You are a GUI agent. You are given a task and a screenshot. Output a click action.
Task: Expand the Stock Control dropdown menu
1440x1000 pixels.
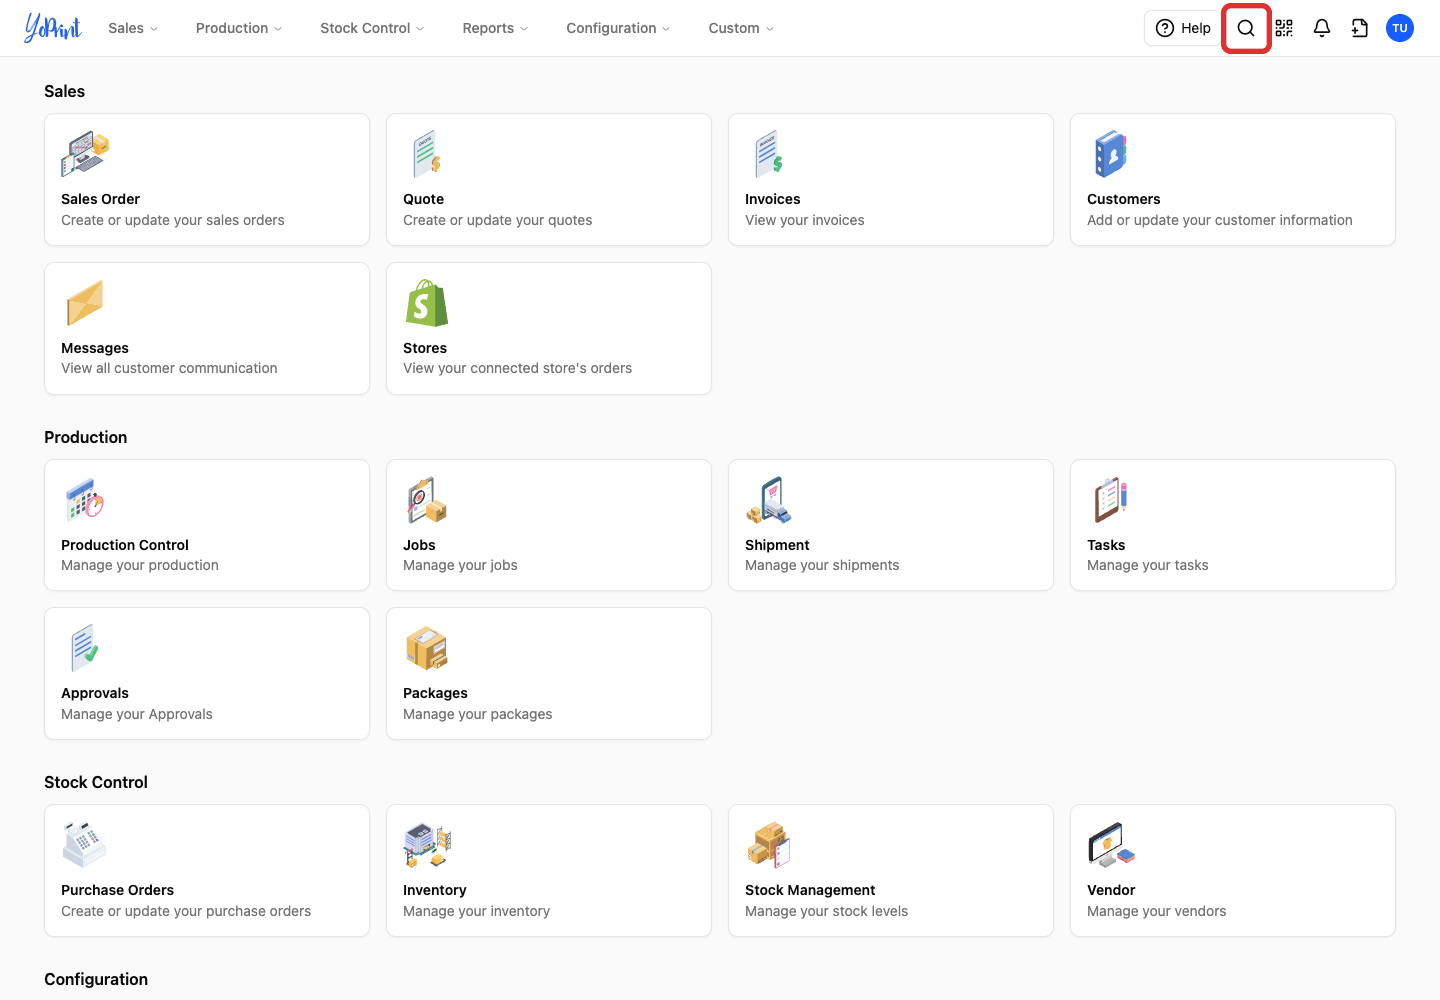coord(372,28)
